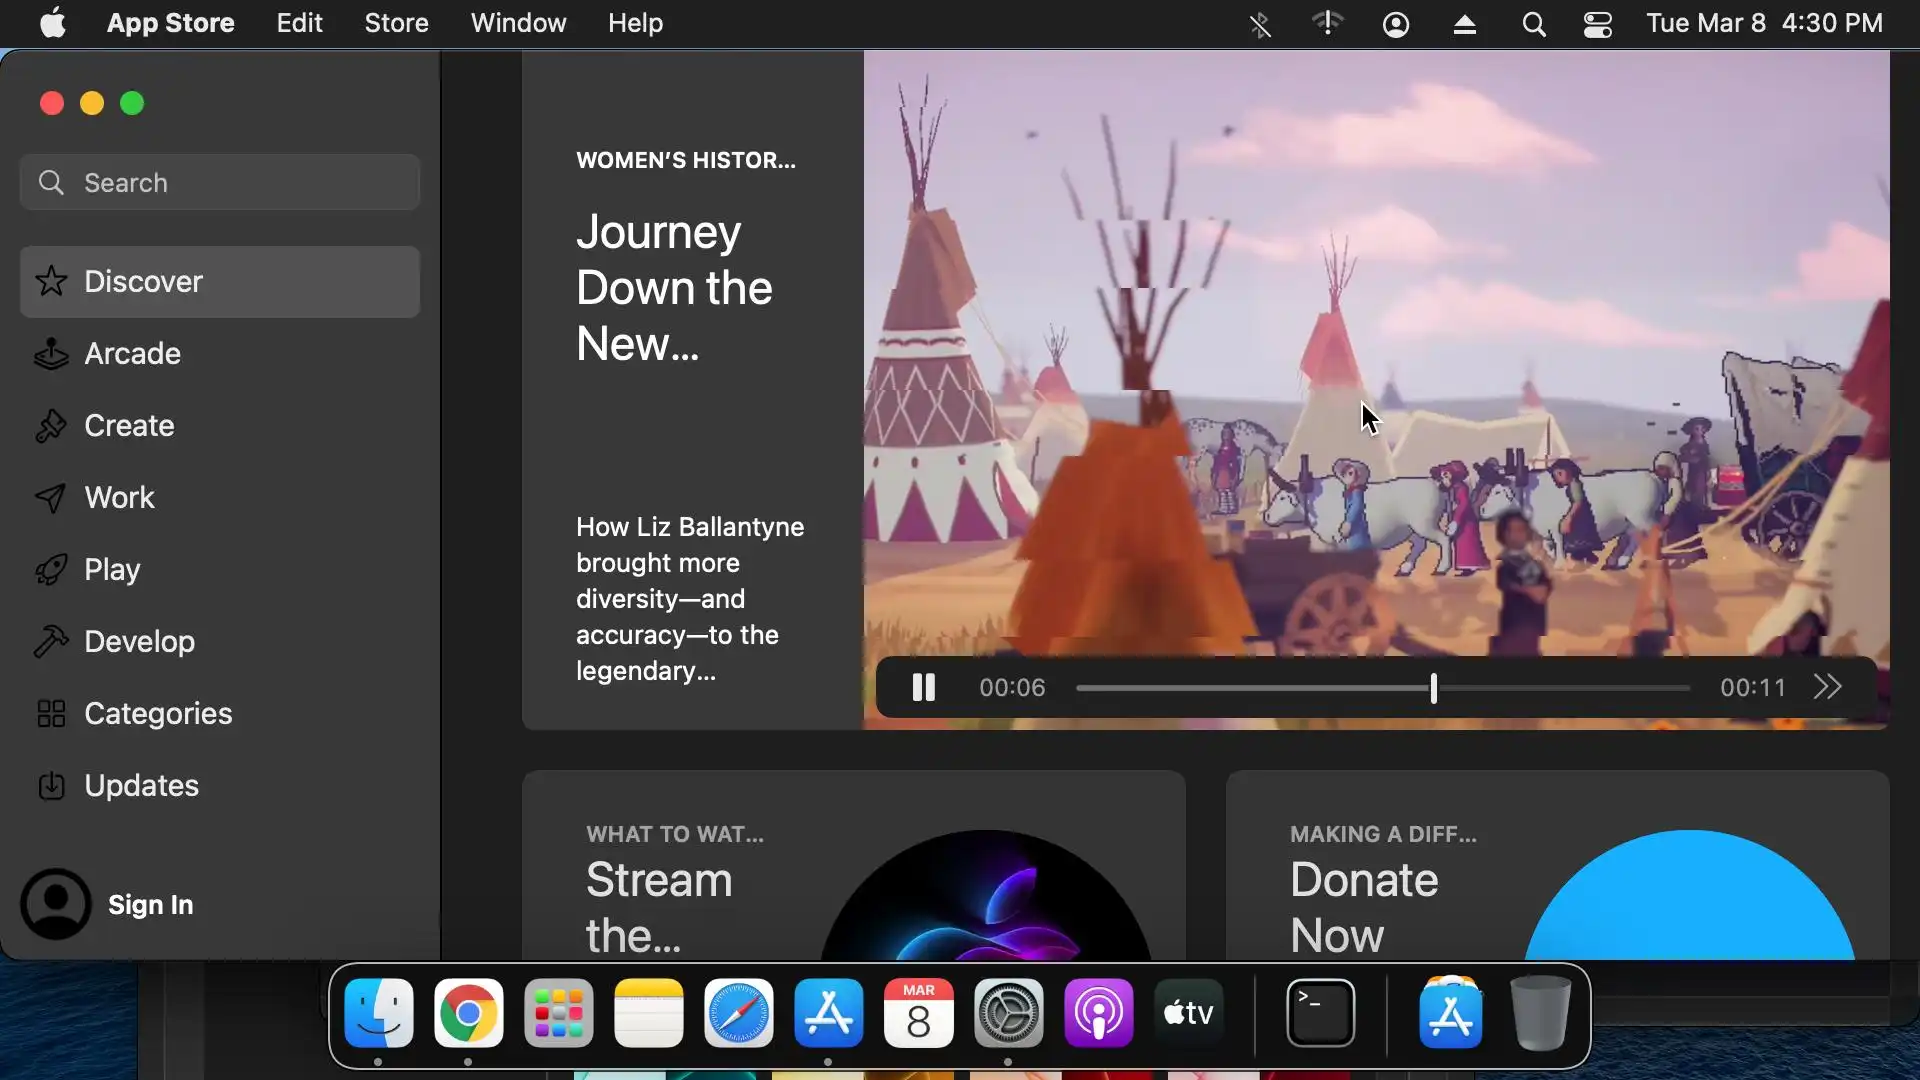Open Control Center from the menu bar
The width and height of the screenshot is (1920, 1080).
coord(1597,24)
